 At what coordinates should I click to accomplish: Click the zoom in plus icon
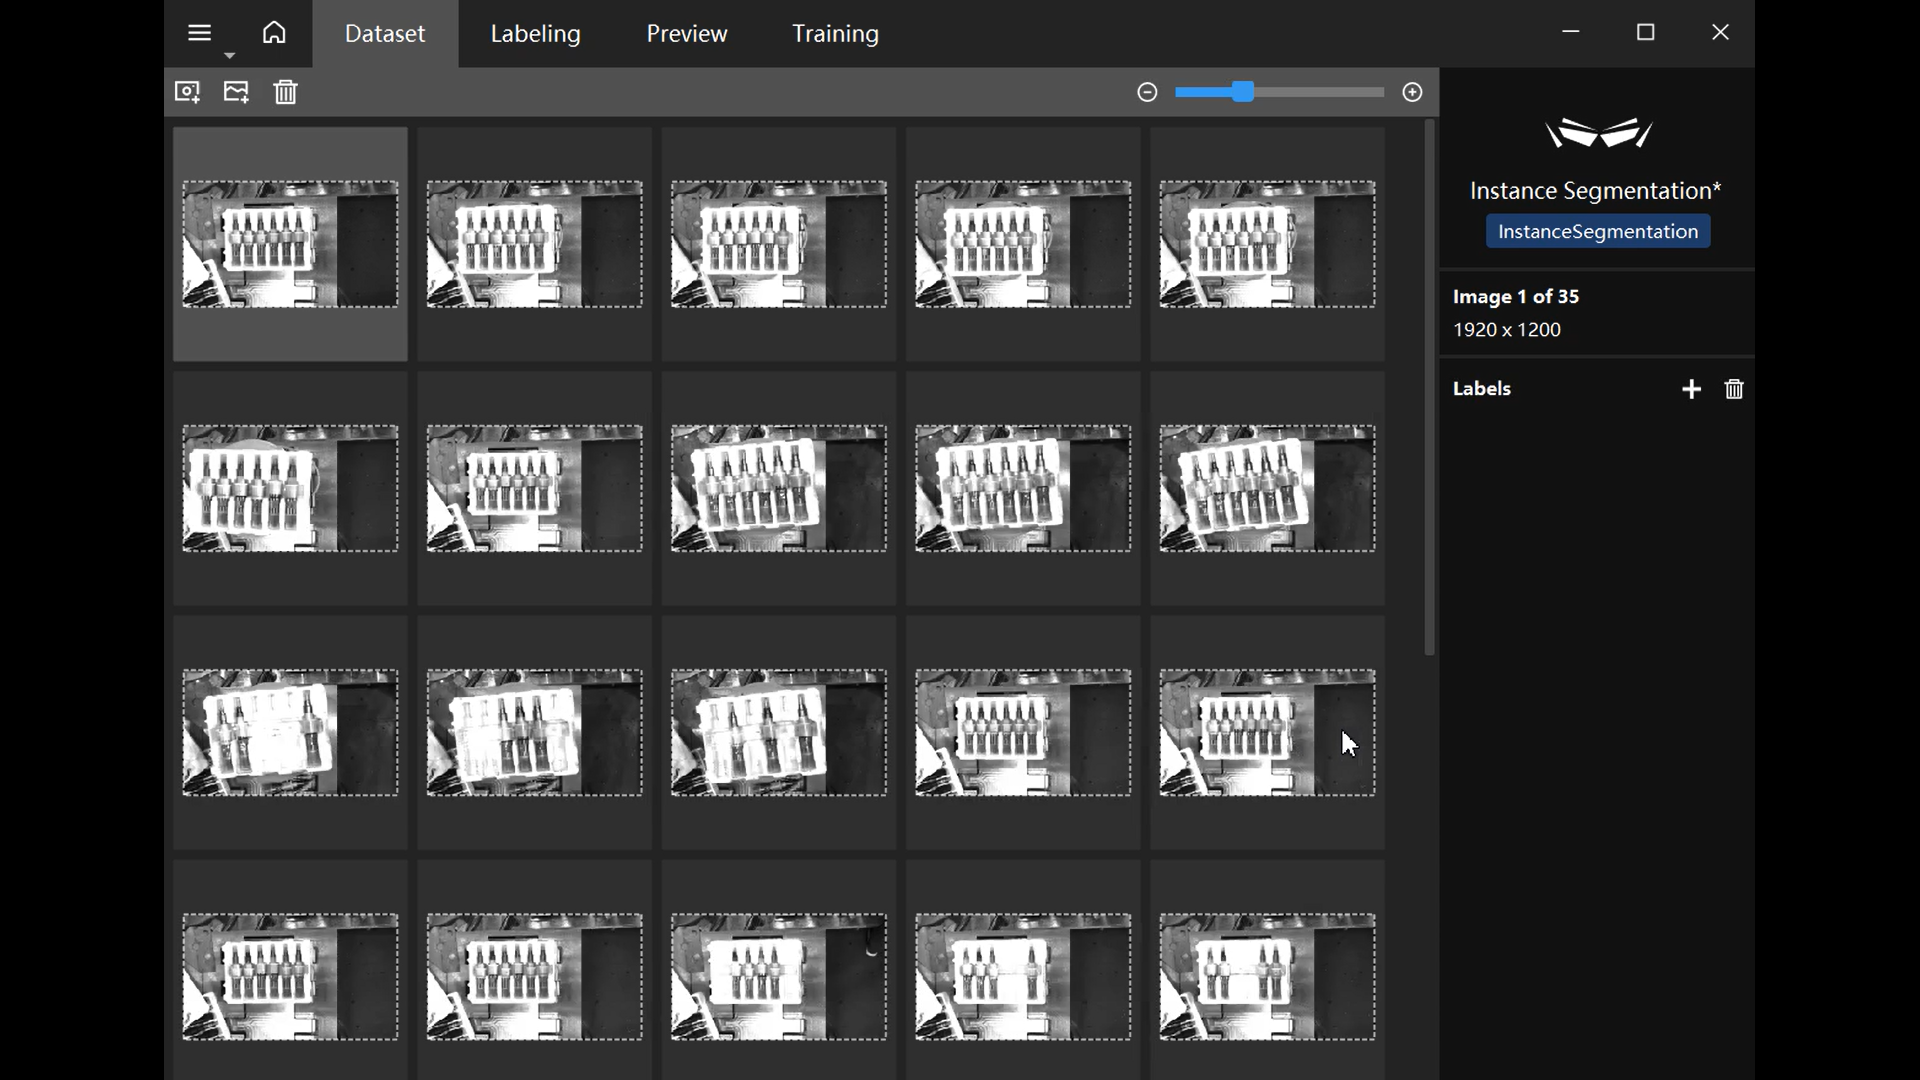click(x=1412, y=93)
